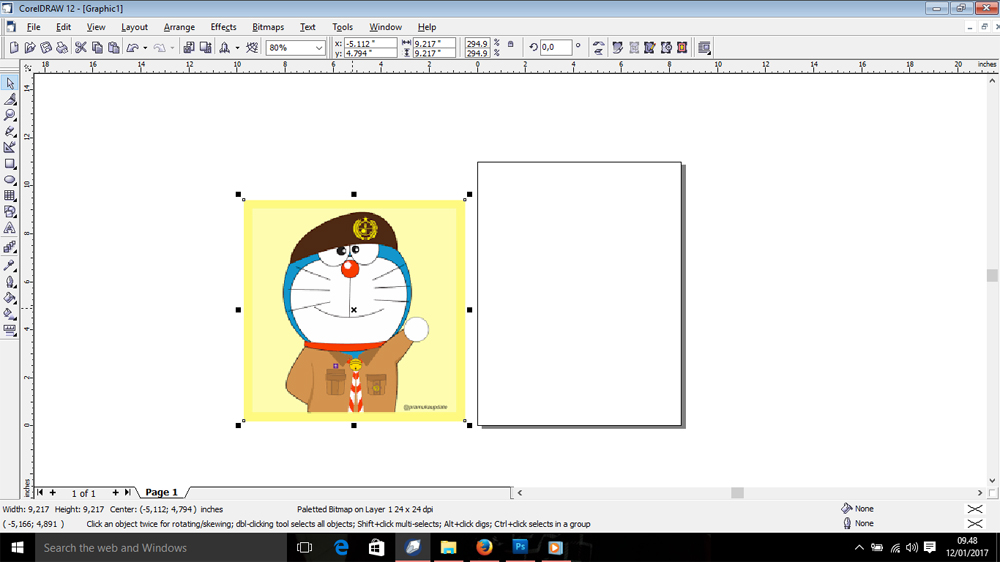
Task: Select the Smart Drawing tool
Action: click(10, 147)
